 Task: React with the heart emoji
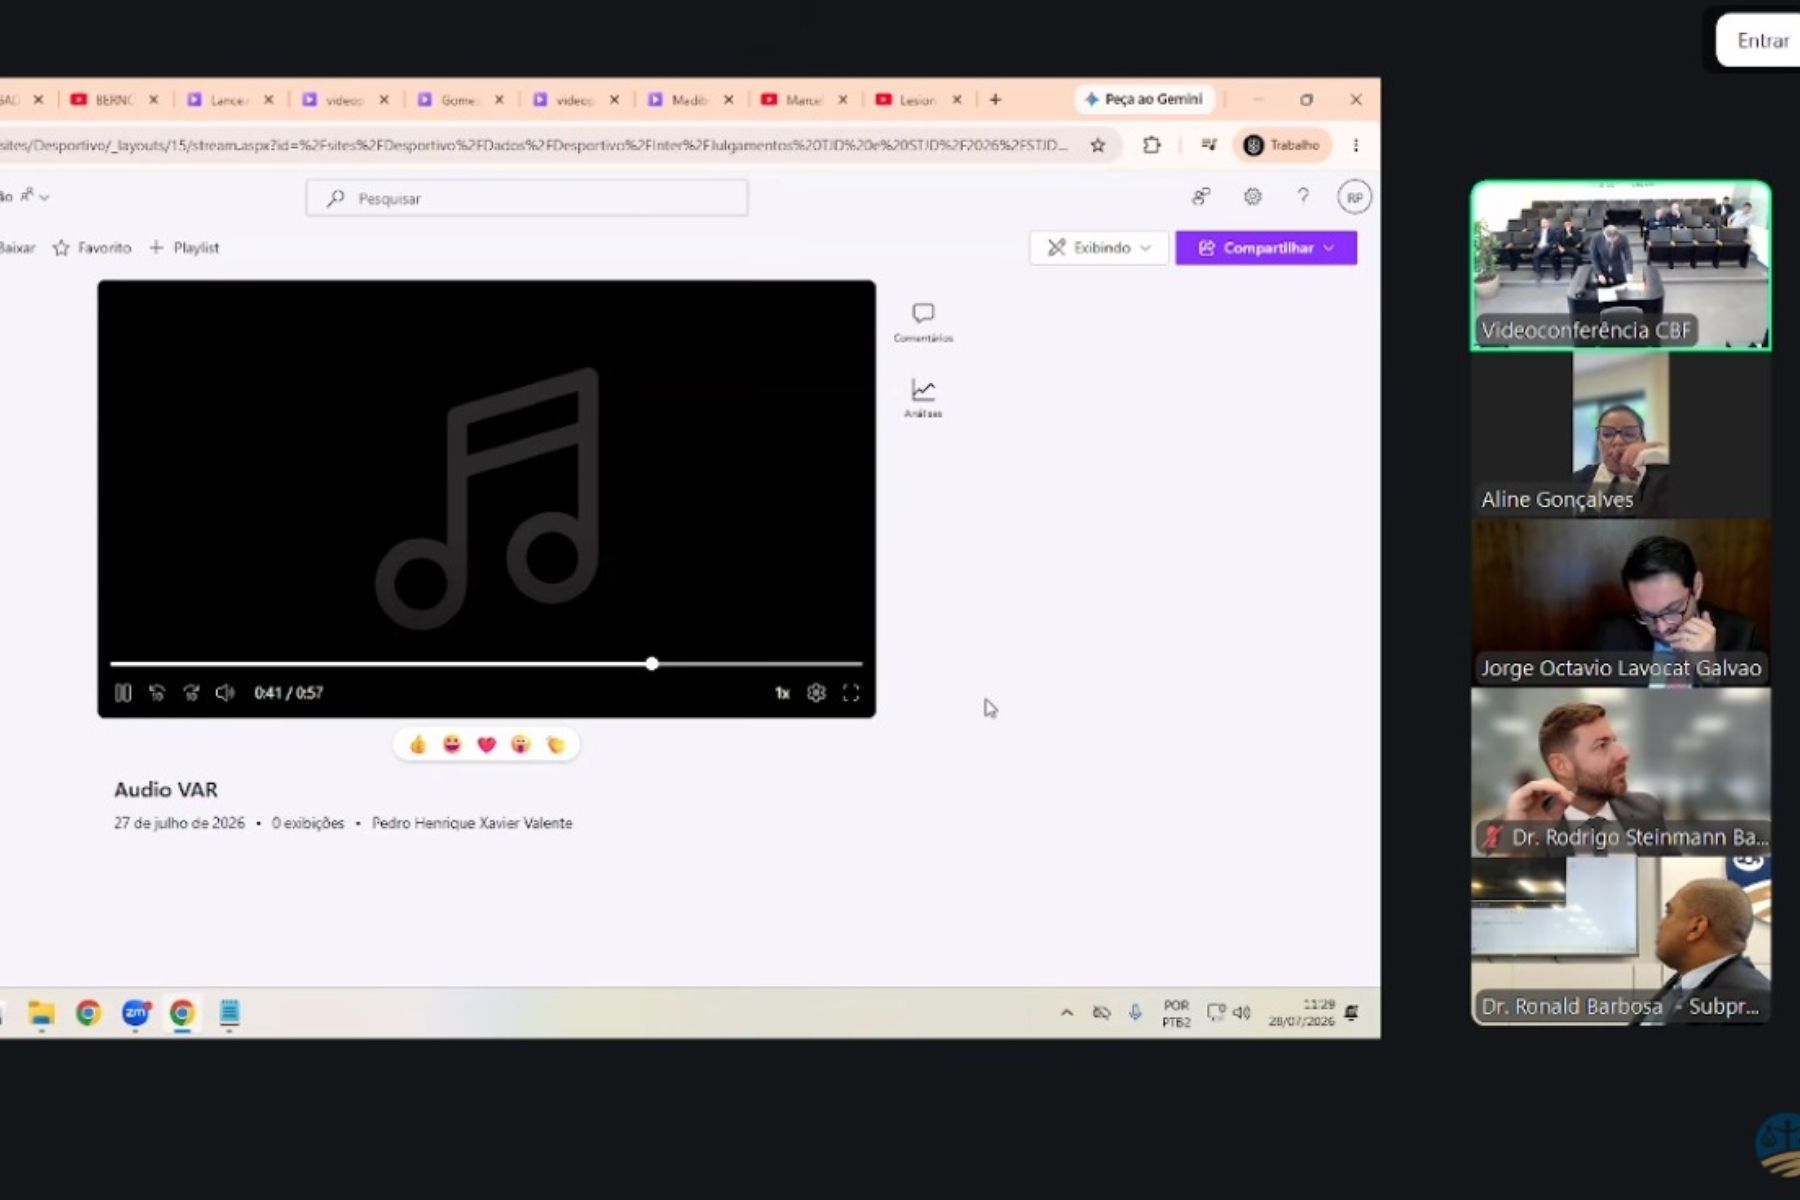click(486, 744)
